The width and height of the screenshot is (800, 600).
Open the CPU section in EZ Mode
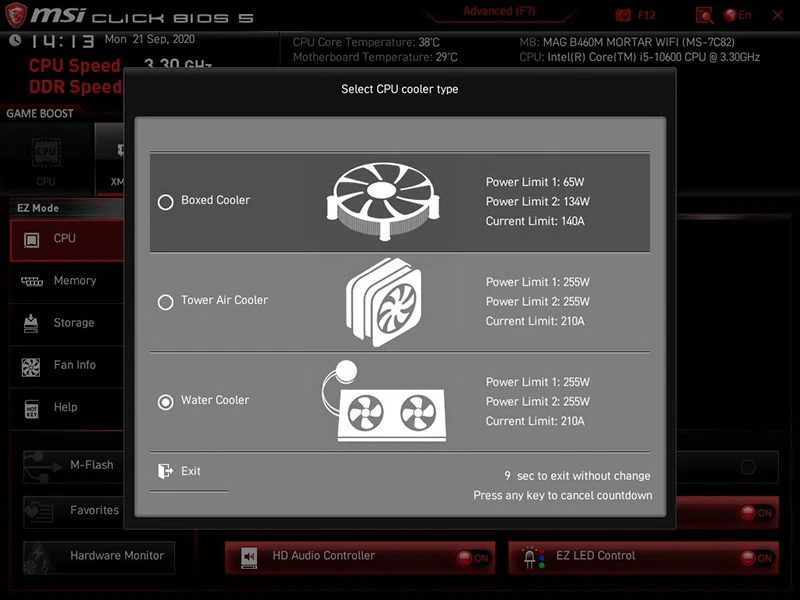67,240
